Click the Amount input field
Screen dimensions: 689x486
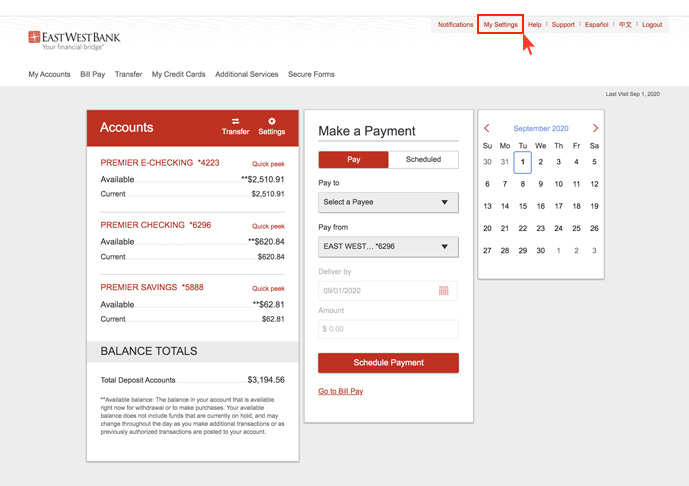(x=388, y=329)
